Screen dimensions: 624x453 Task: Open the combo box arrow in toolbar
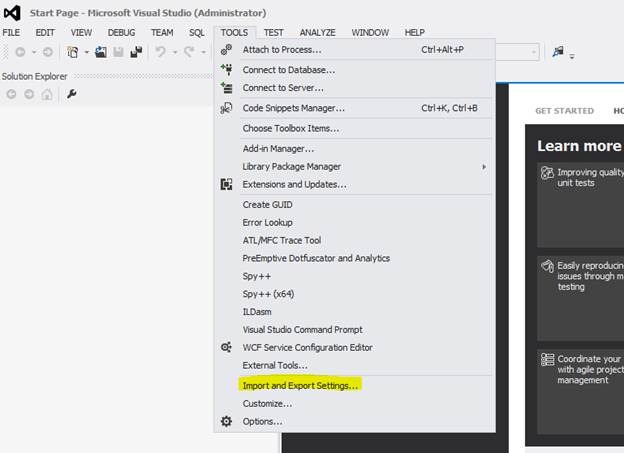tap(533, 52)
